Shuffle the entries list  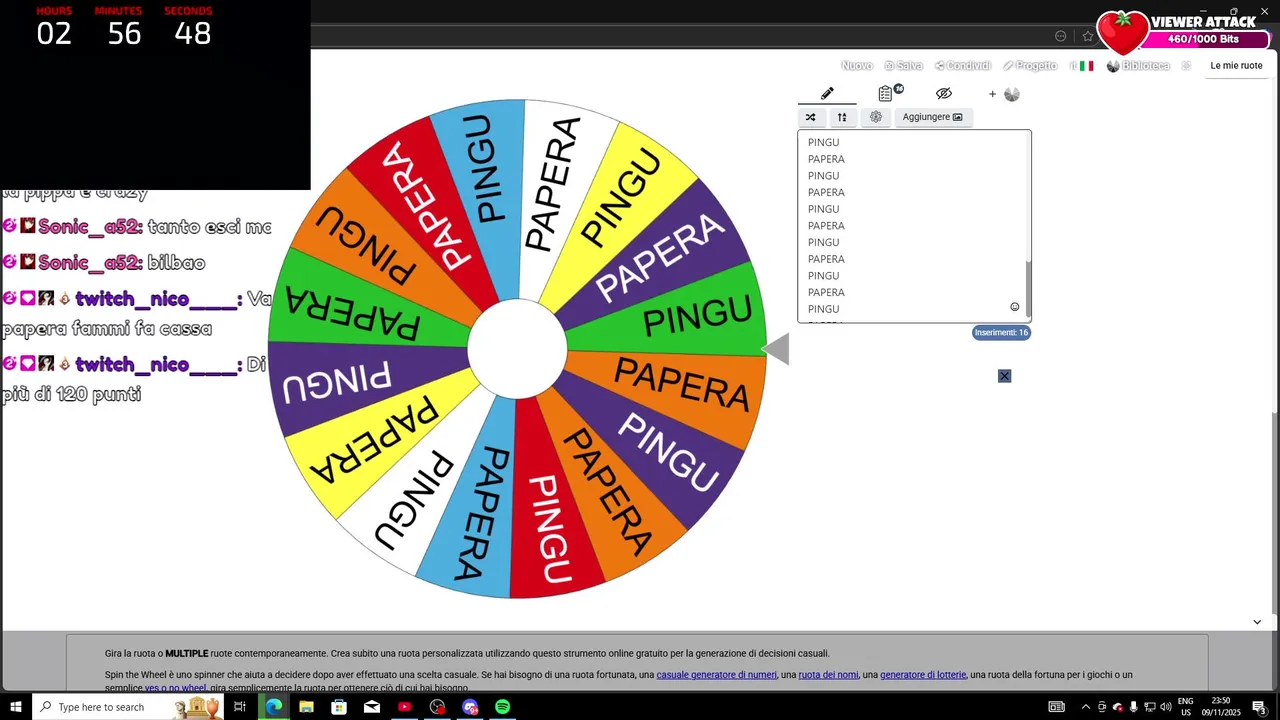coord(811,117)
